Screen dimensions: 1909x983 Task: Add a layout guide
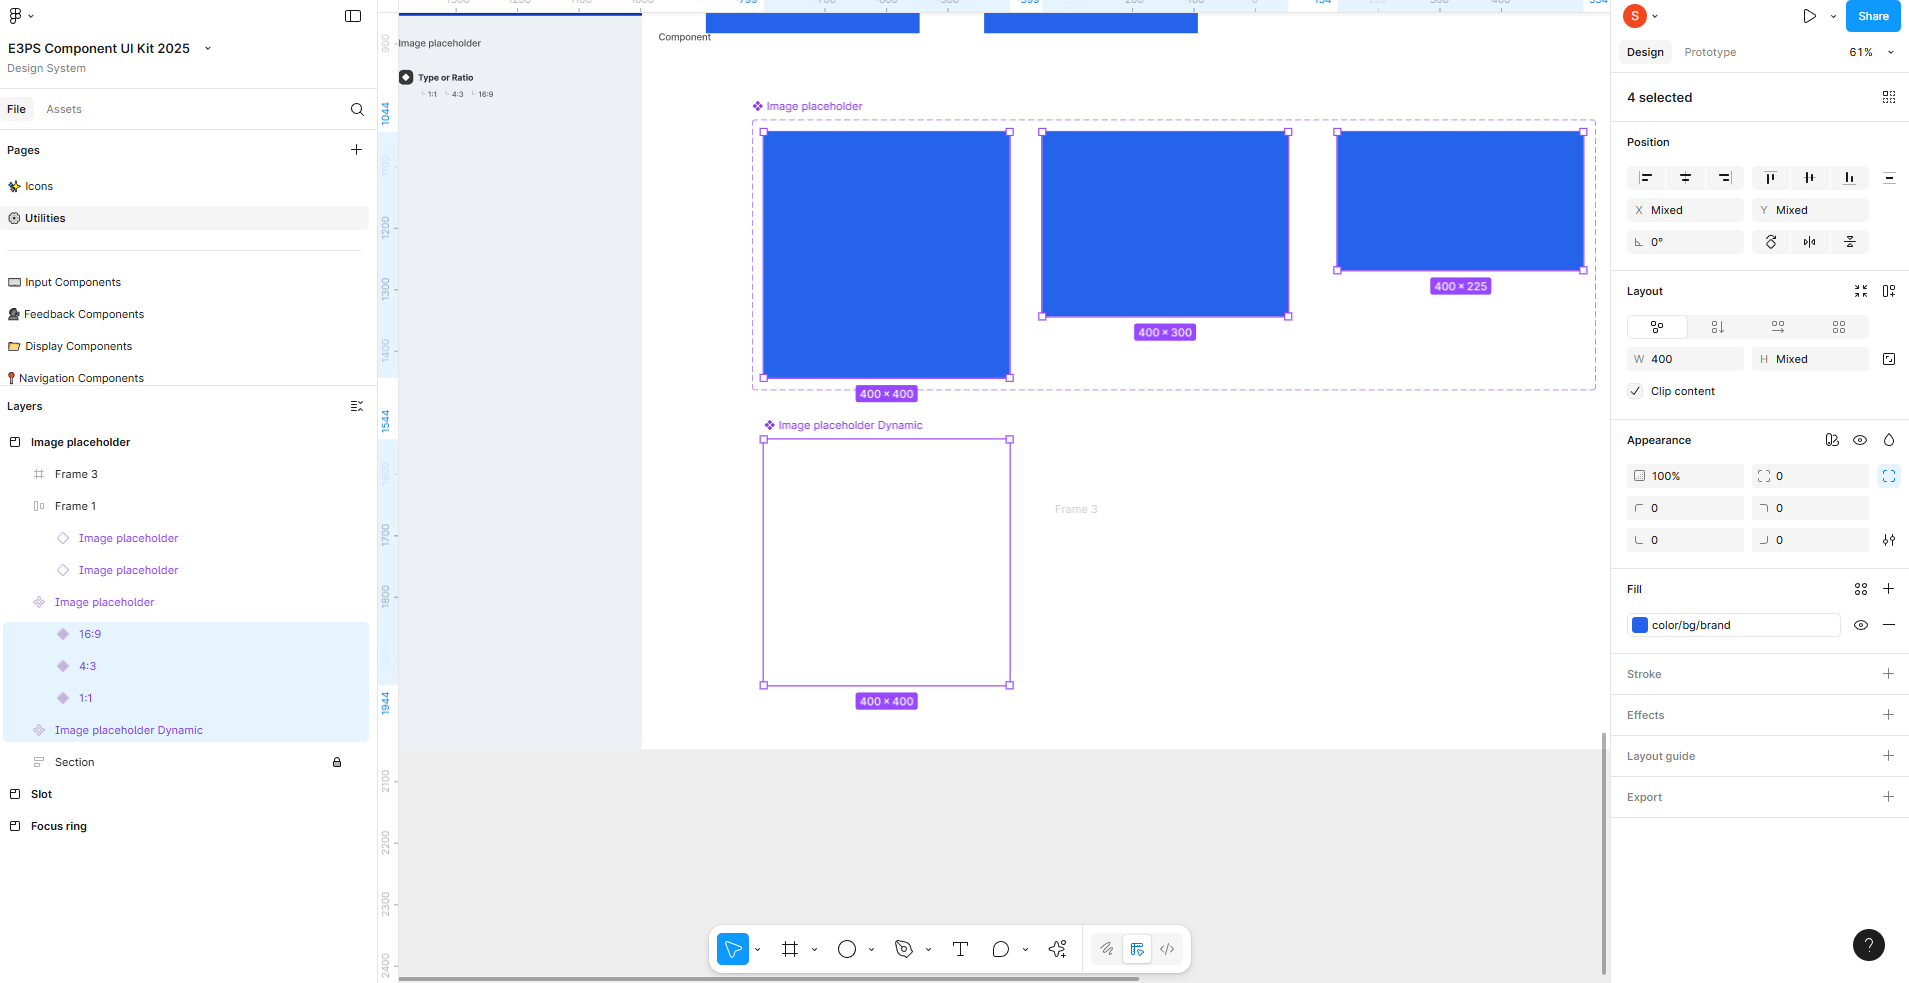pos(1888,756)
